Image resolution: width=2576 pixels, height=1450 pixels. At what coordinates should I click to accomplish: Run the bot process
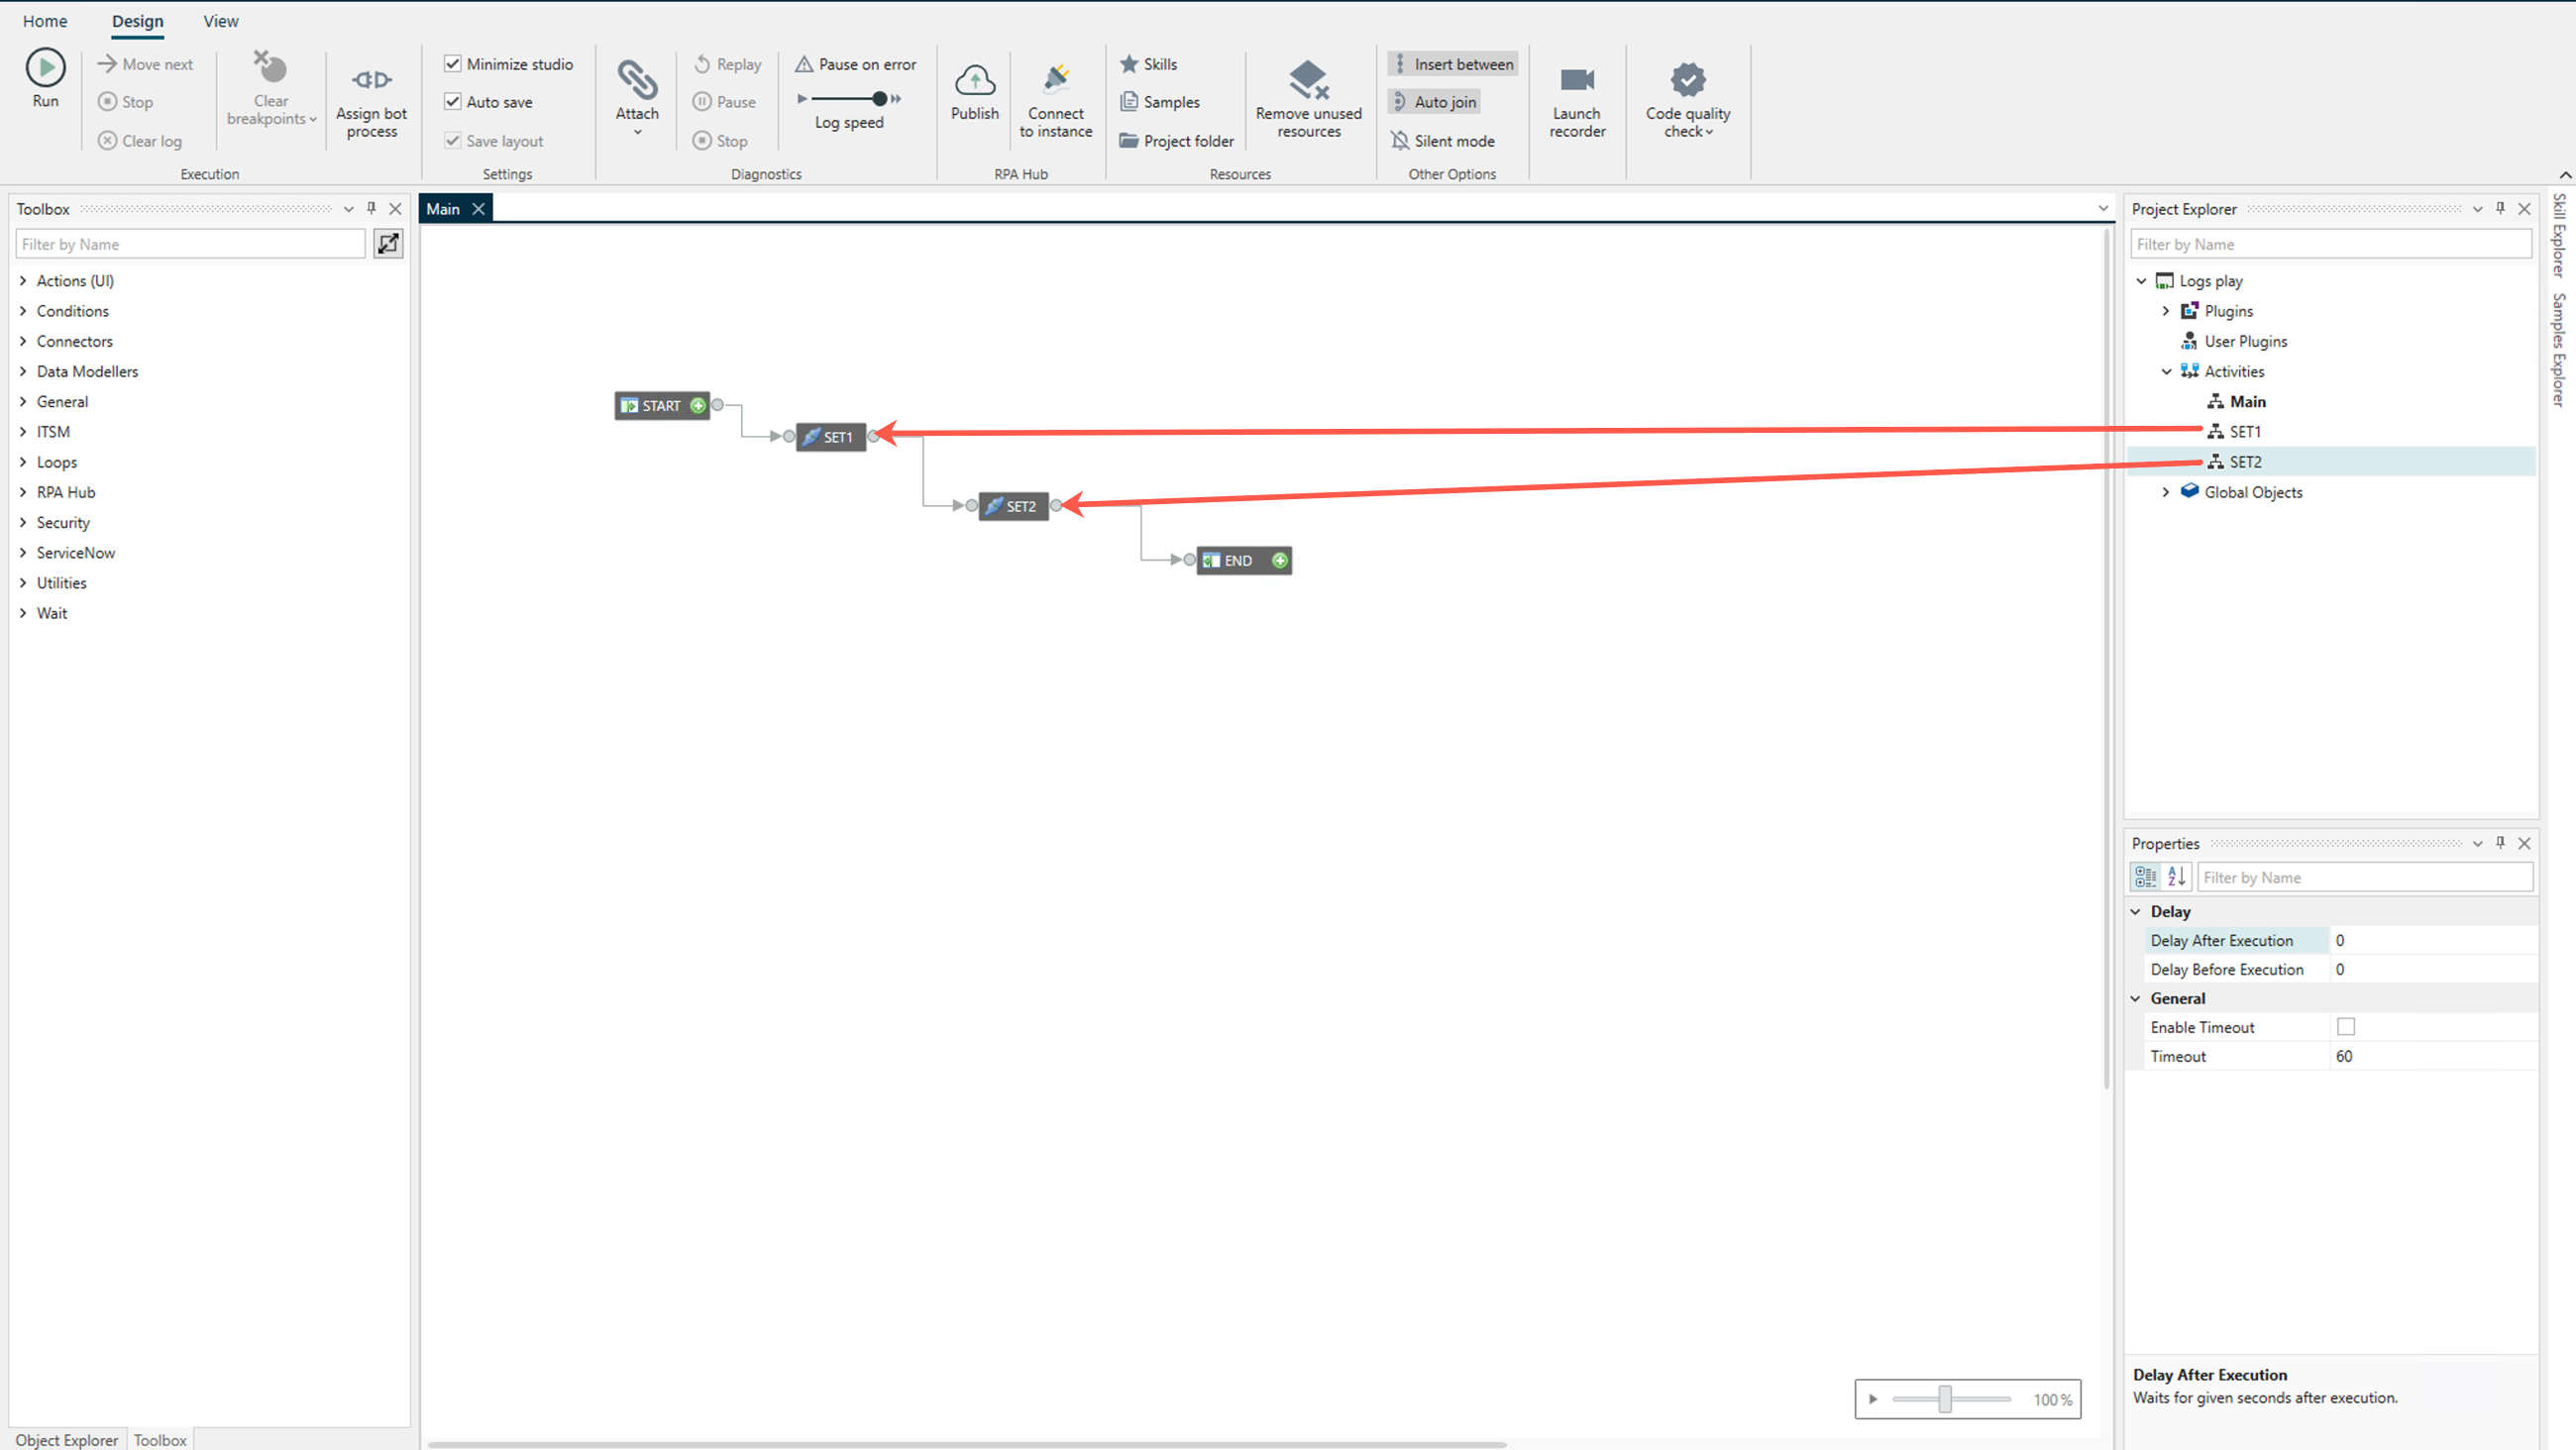point(45,78)
